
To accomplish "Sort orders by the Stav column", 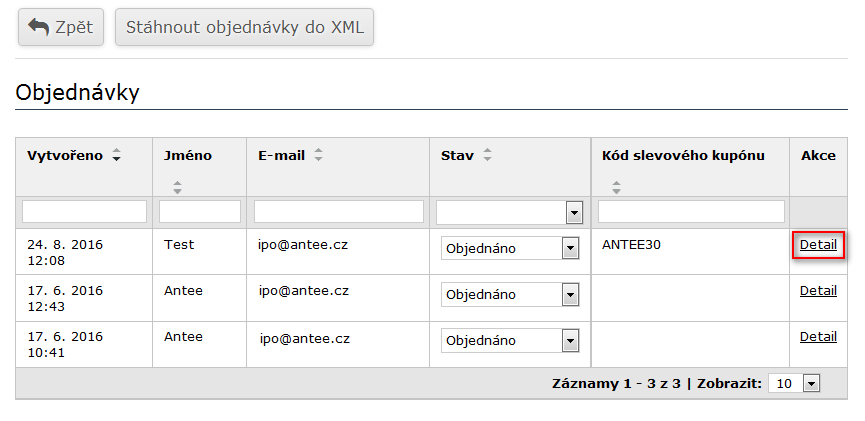I will (x=488, y=155).
